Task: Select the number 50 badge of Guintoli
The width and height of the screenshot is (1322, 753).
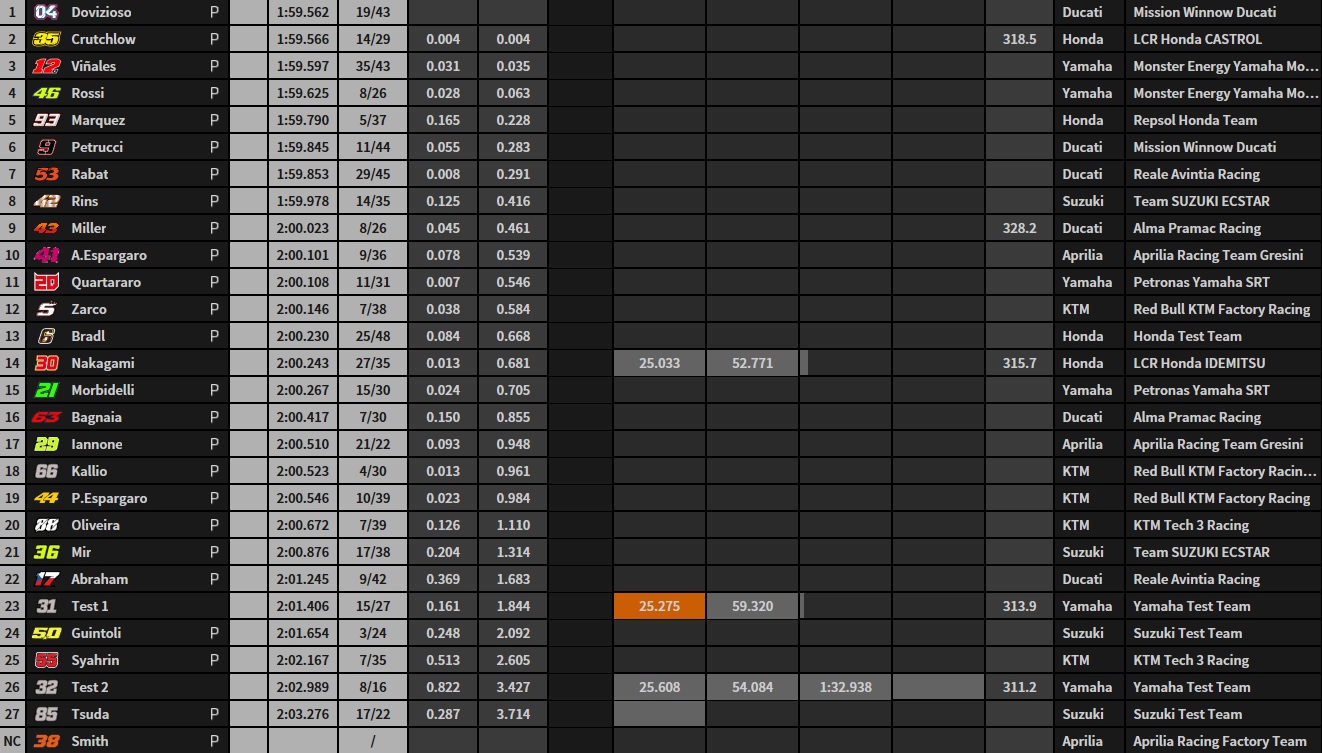Action: point(46,633)
